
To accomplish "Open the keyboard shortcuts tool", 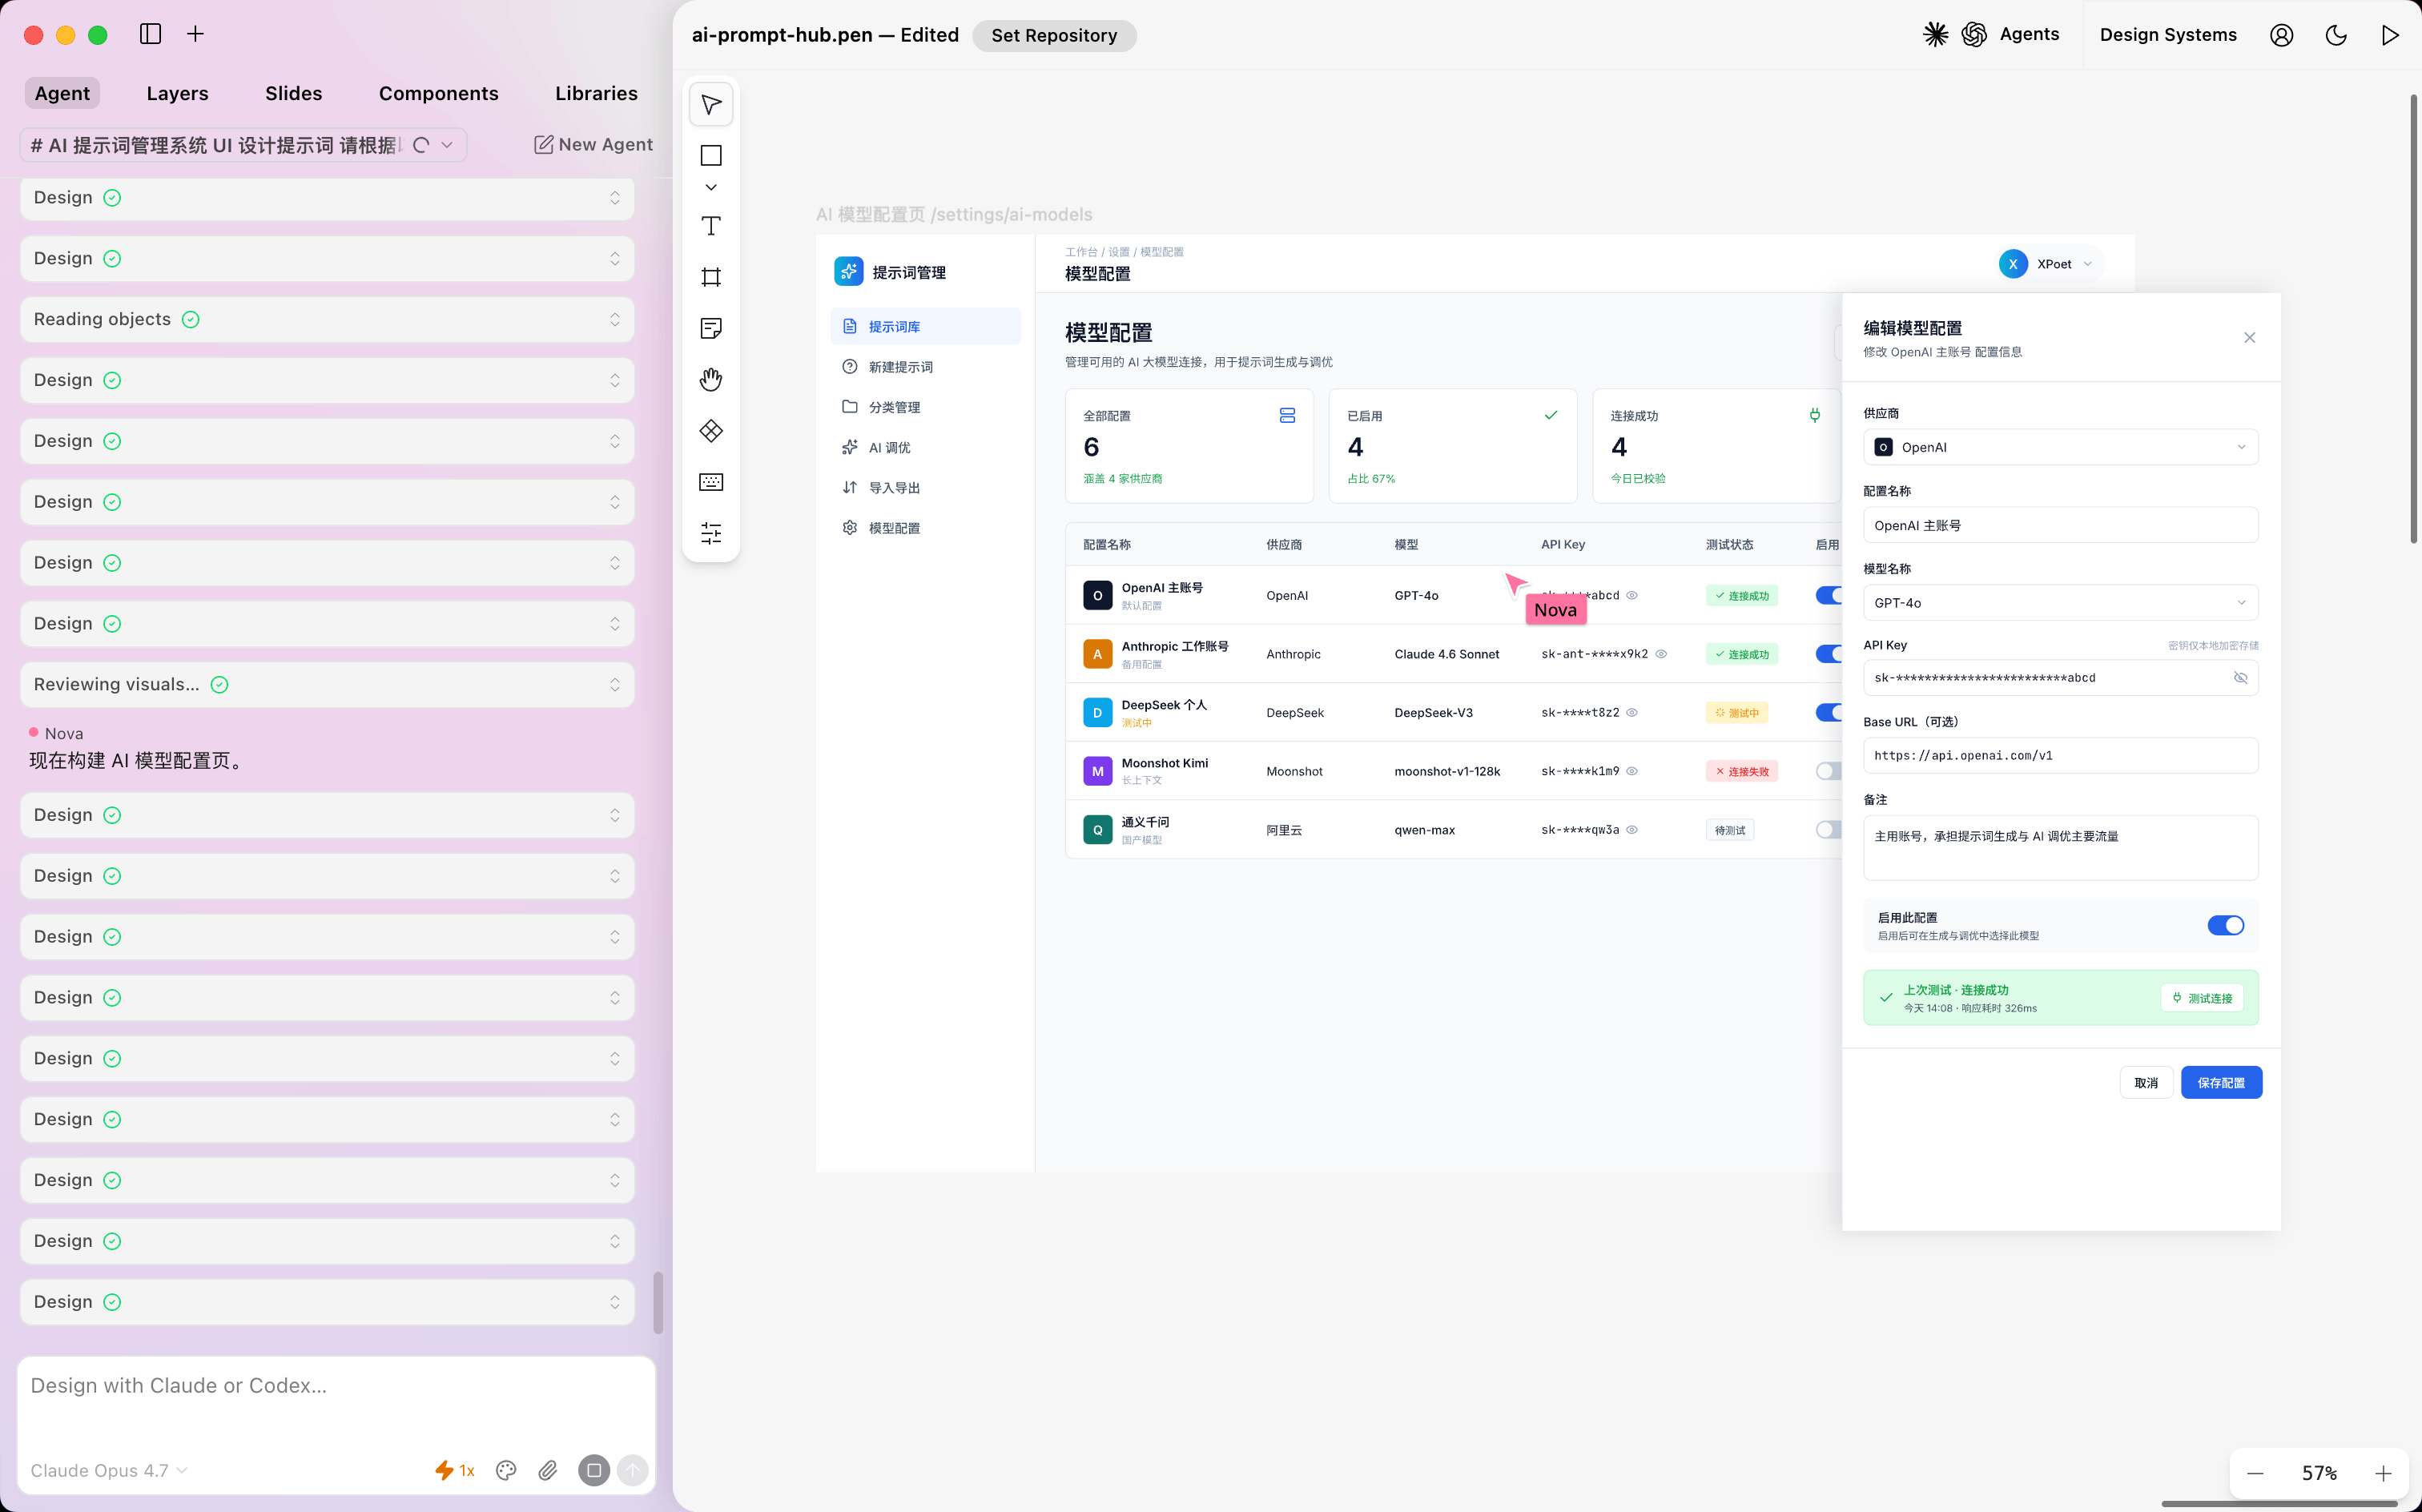I will (x=711, y=482).
